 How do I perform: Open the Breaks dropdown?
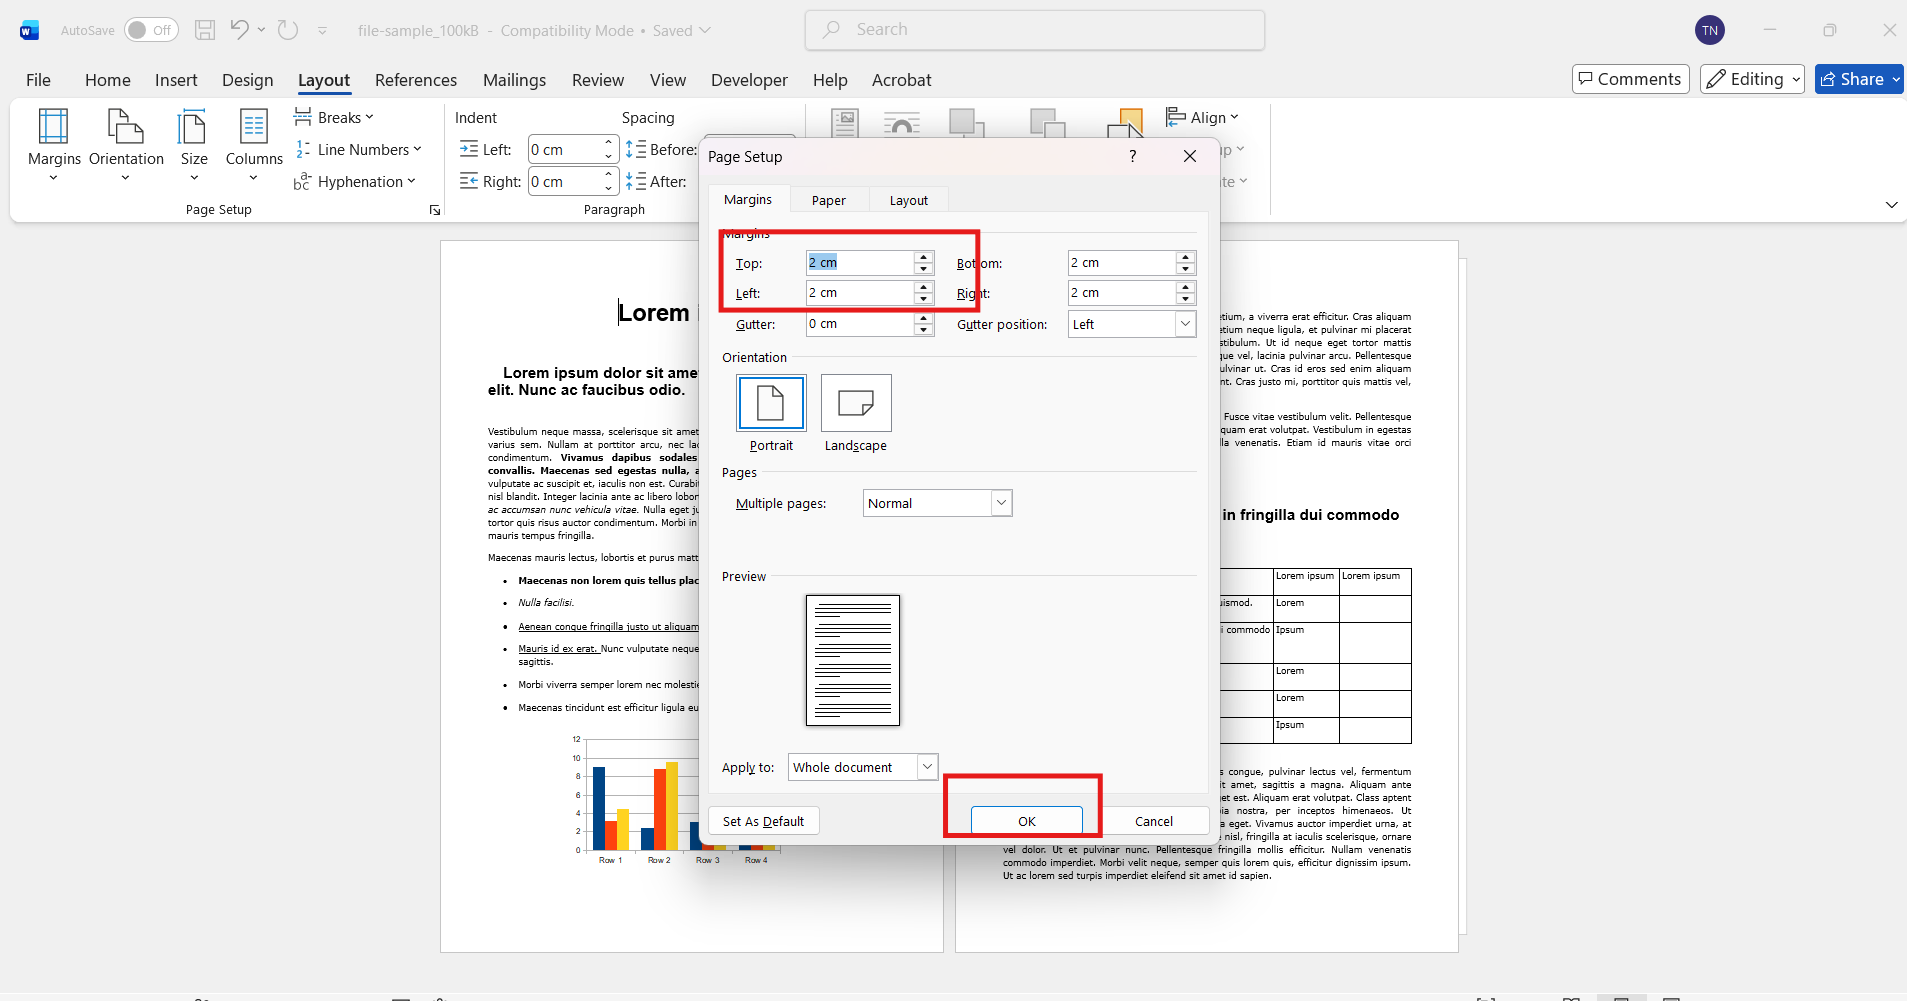point(334,117)
